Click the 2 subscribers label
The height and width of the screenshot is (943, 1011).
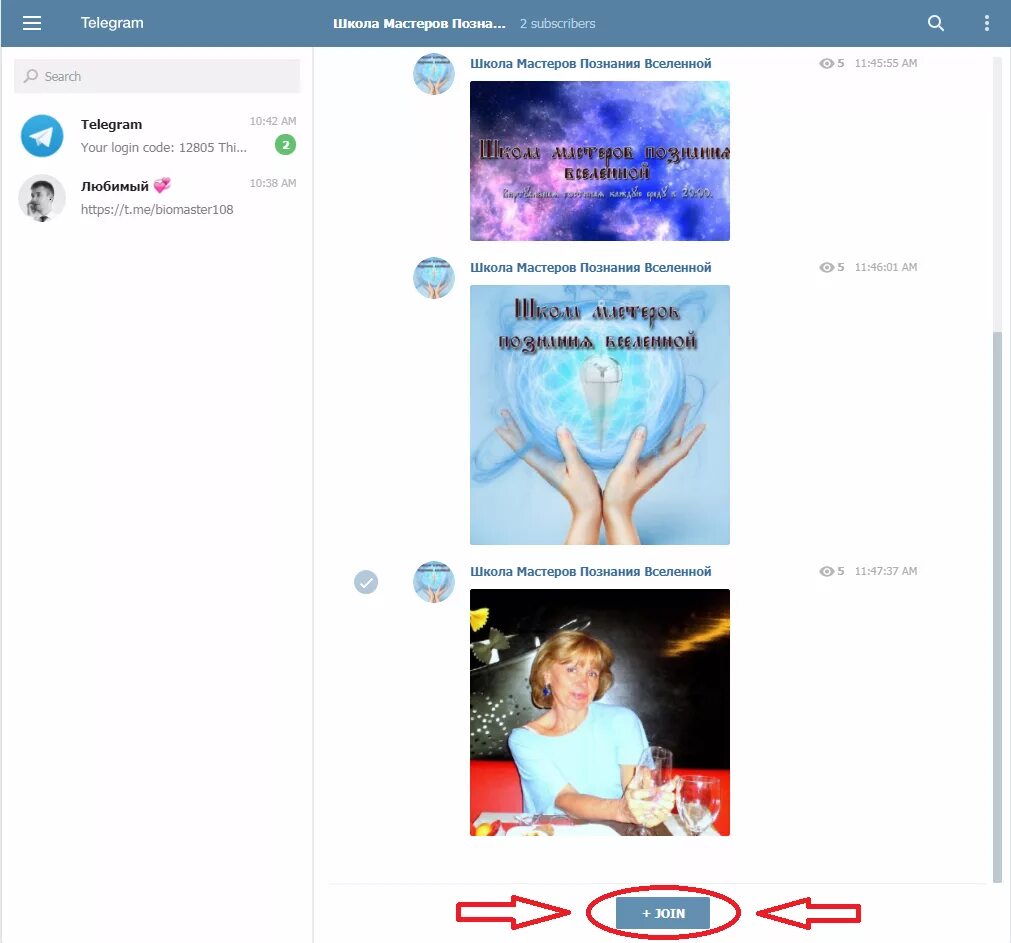pos(558,24)
